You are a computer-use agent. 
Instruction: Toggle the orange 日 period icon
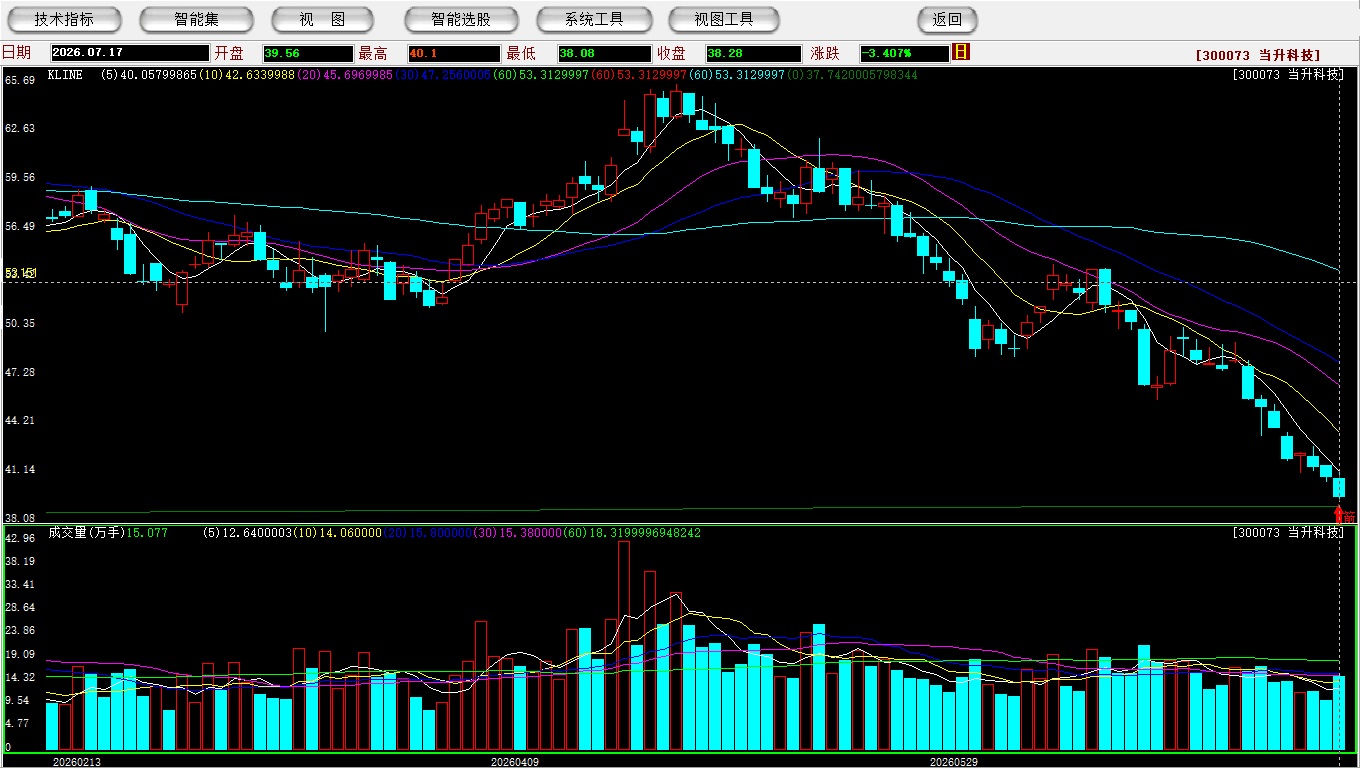961,52
